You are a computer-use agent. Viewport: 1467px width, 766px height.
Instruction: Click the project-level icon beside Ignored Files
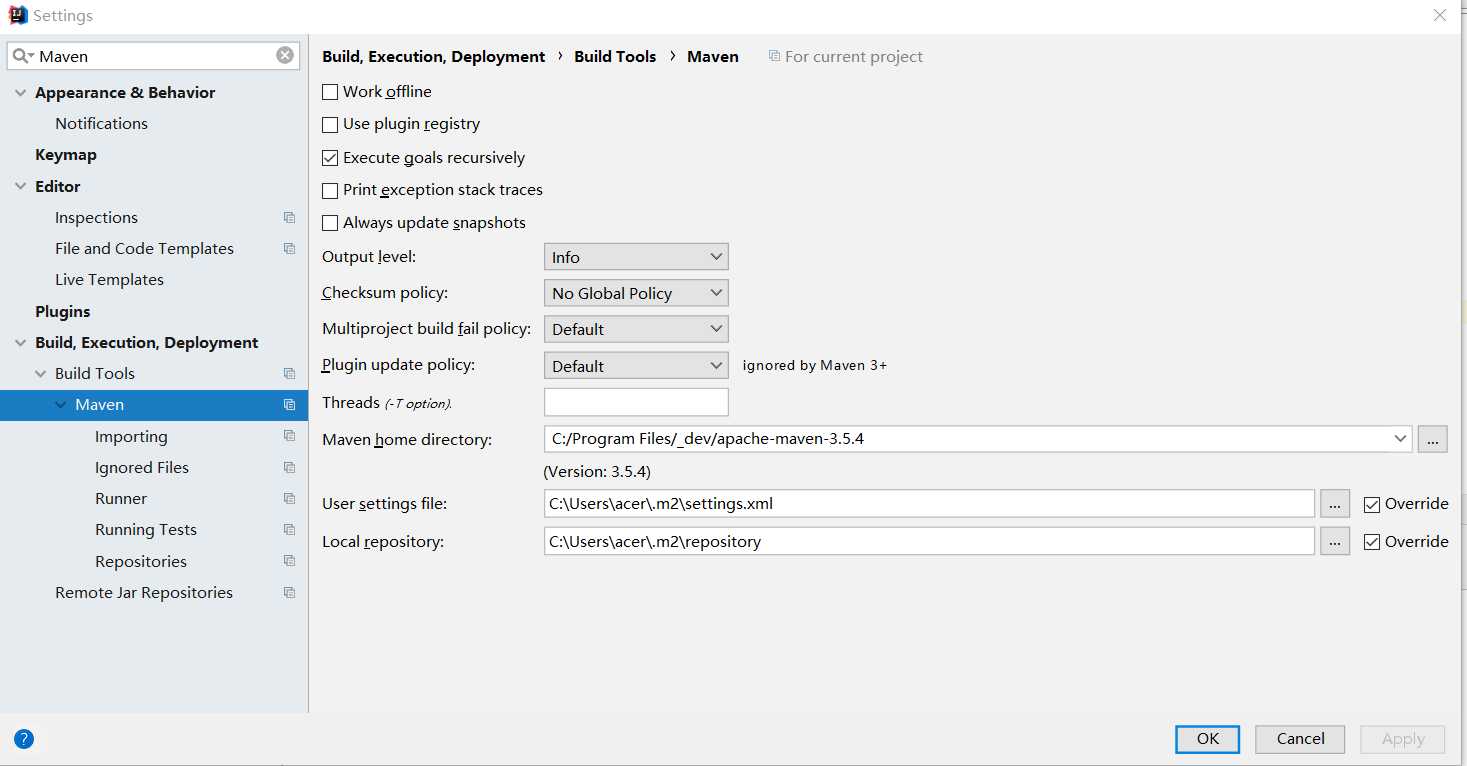coord(289,468)
